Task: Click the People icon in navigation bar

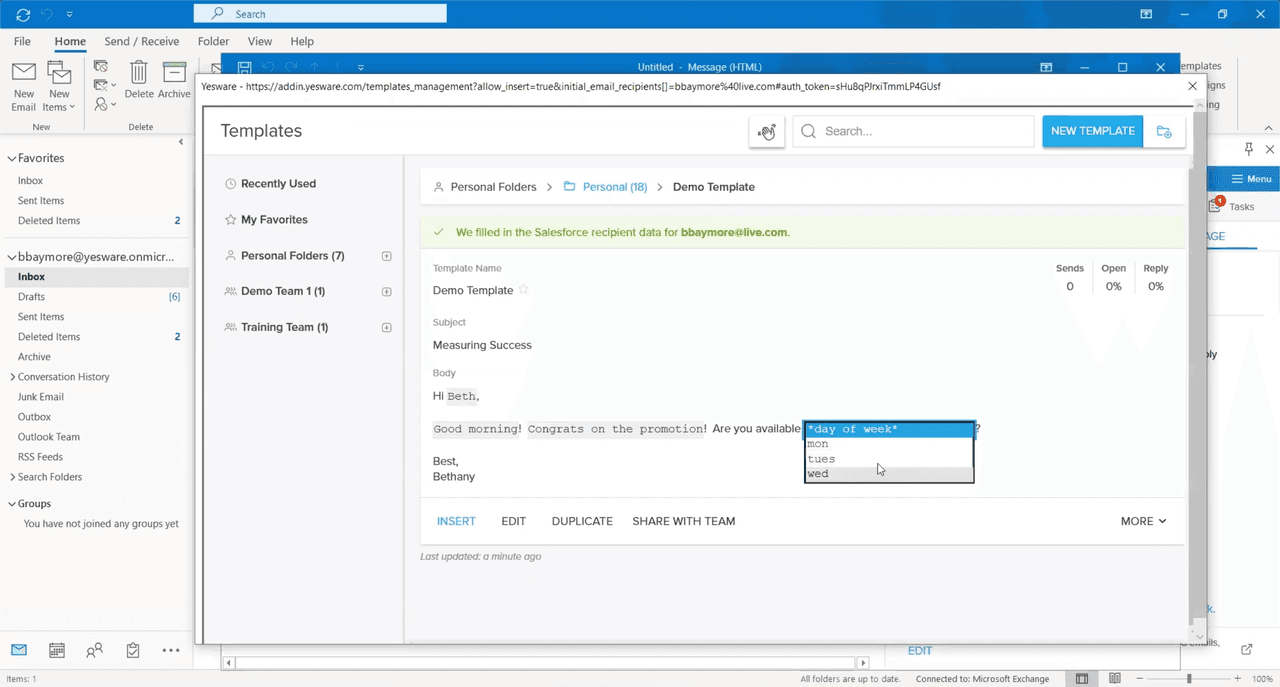Action: (94, 650)
